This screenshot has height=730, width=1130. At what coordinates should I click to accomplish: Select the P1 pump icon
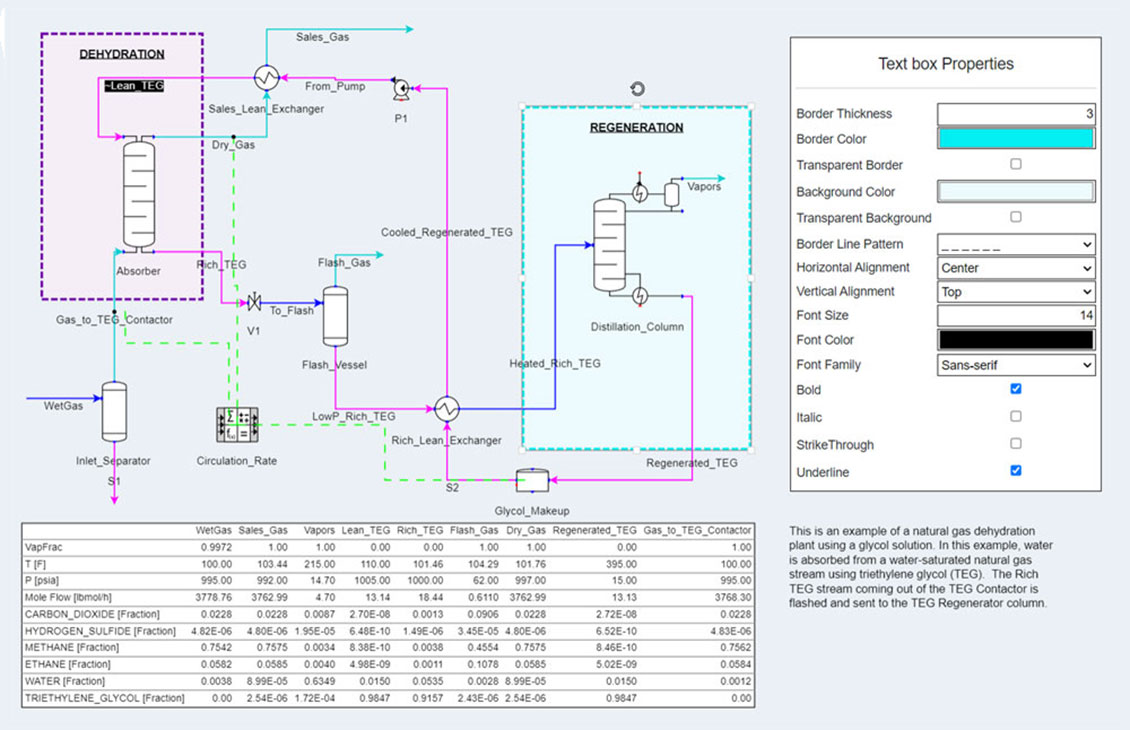point(401,88)
